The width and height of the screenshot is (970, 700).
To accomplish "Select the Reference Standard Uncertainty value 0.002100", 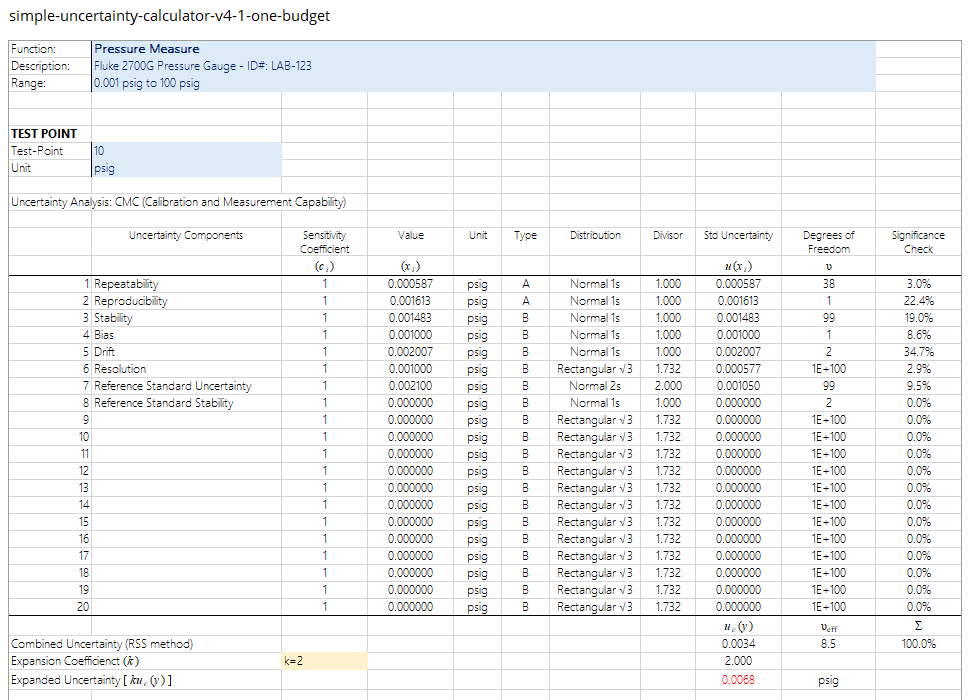I will 410,386.
